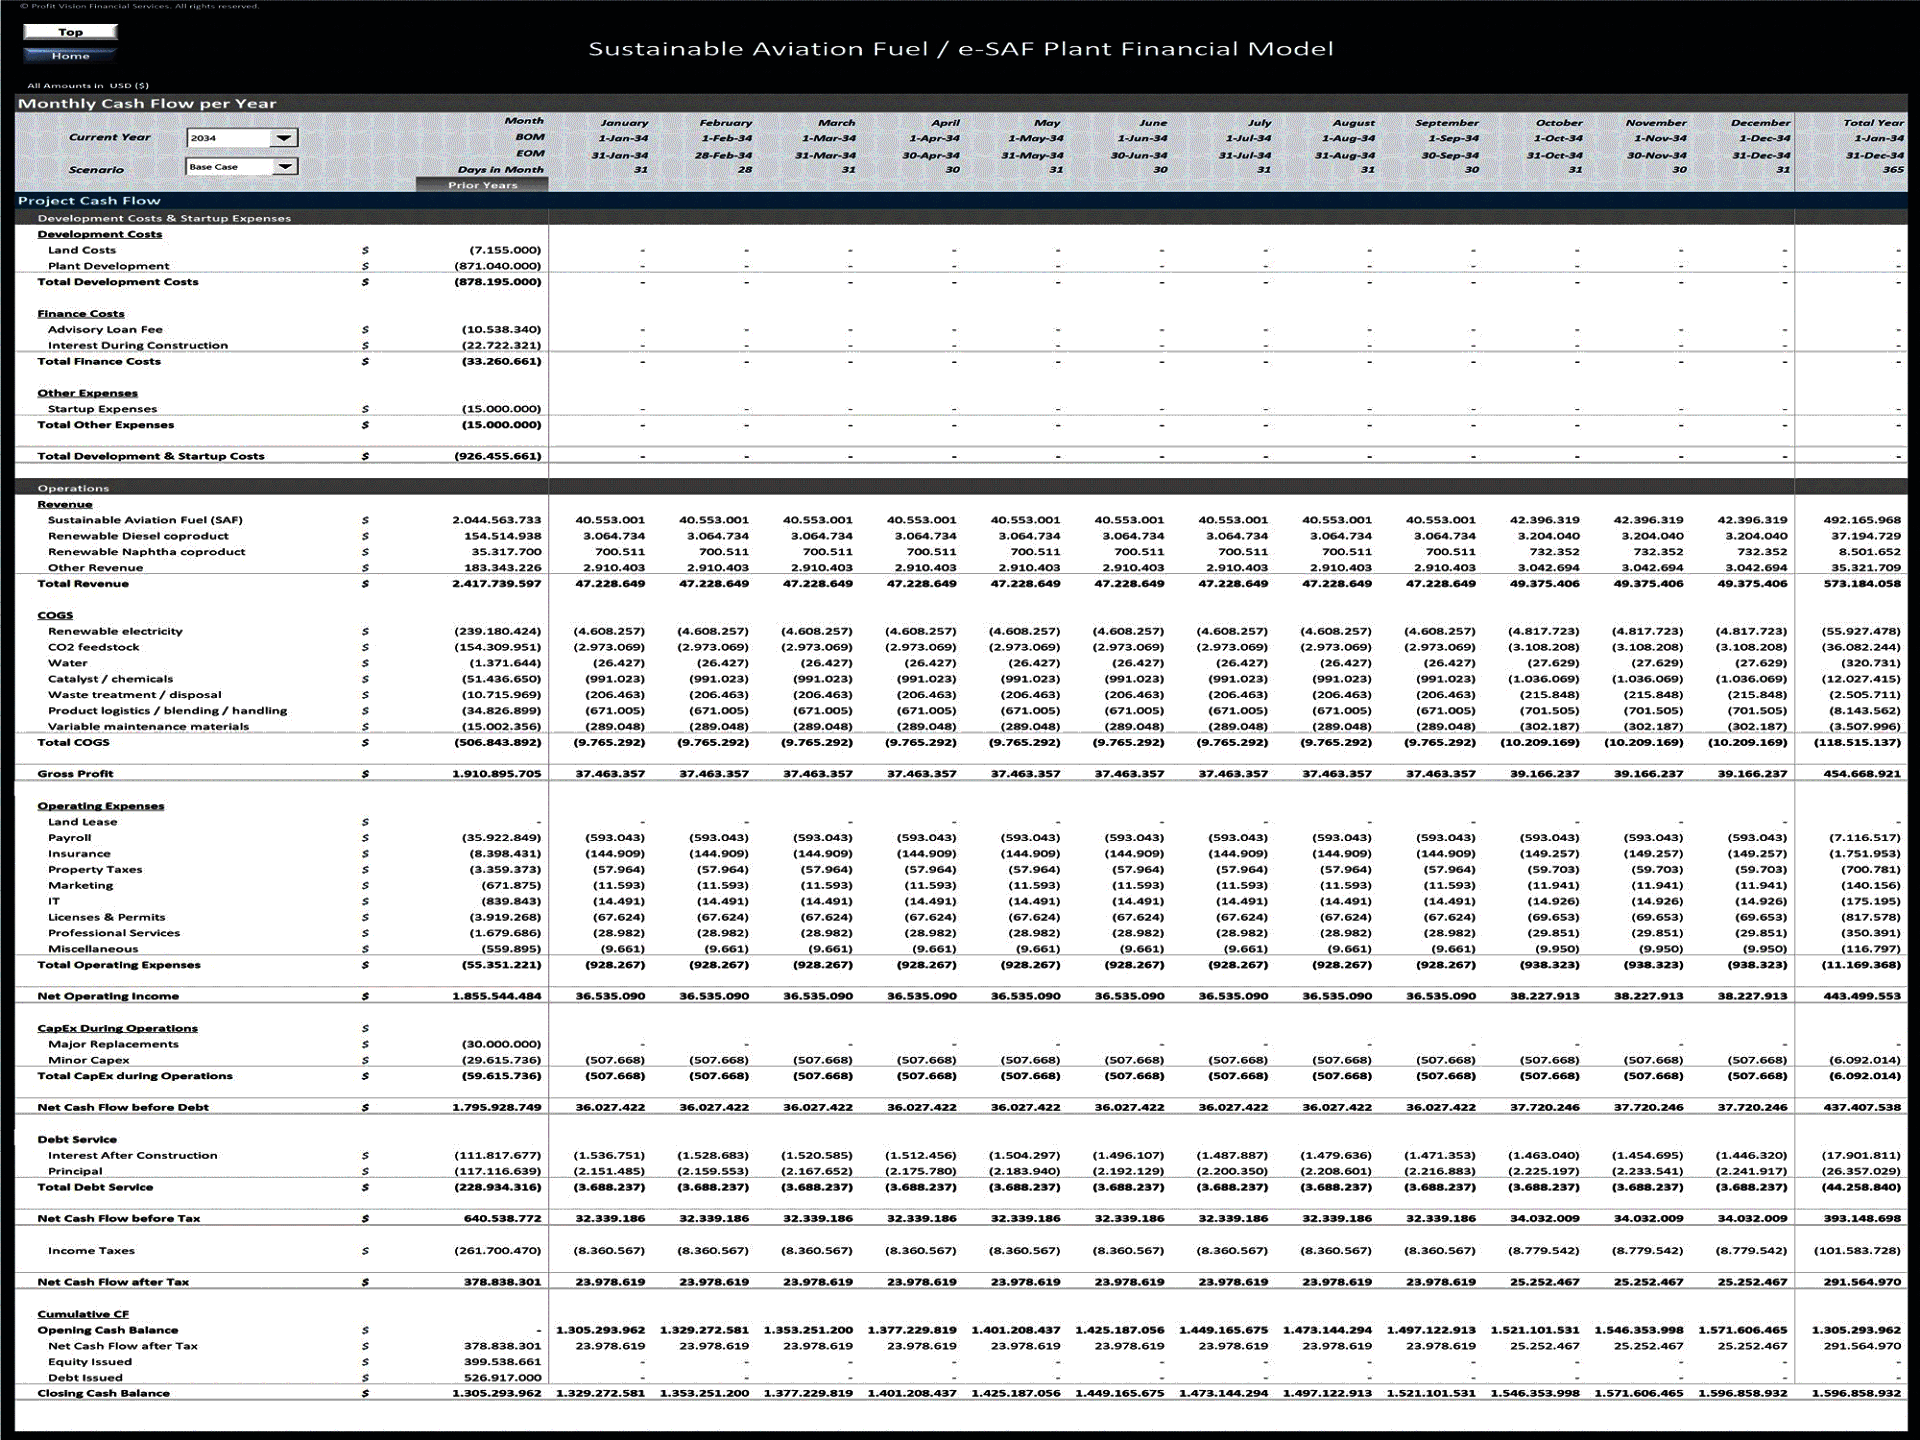Viewport: 1920px width, 1440px height.
Task: Select the Startup Expenses row label
Action: point(102,409)
